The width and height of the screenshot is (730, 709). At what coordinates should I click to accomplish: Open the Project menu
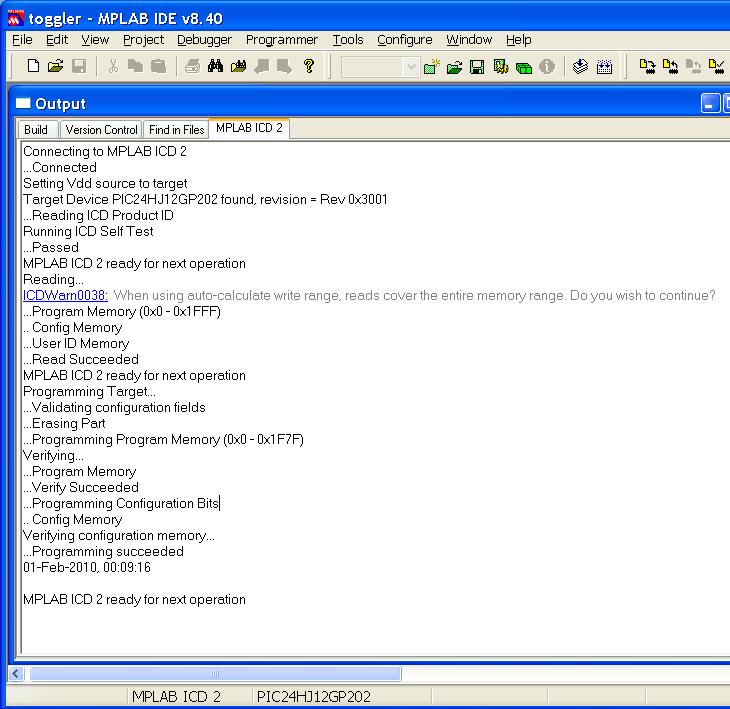coord(143,40)
